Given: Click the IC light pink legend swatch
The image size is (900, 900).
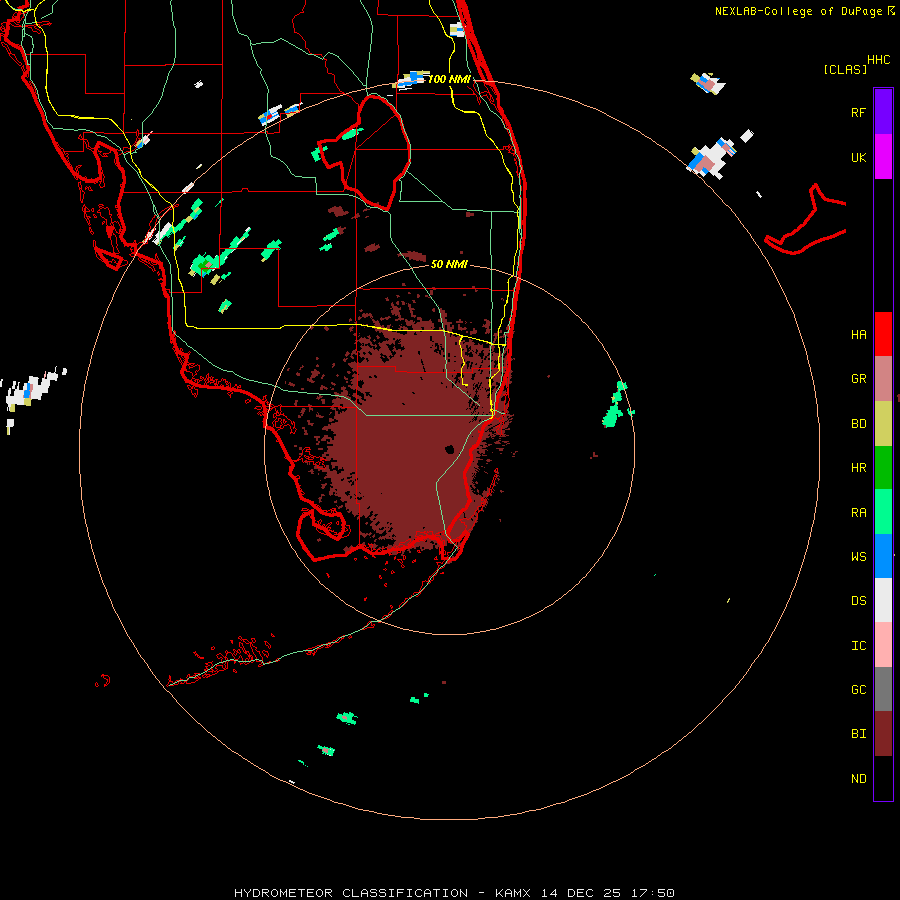Looking at the screenshot, I should coord(883,645).
